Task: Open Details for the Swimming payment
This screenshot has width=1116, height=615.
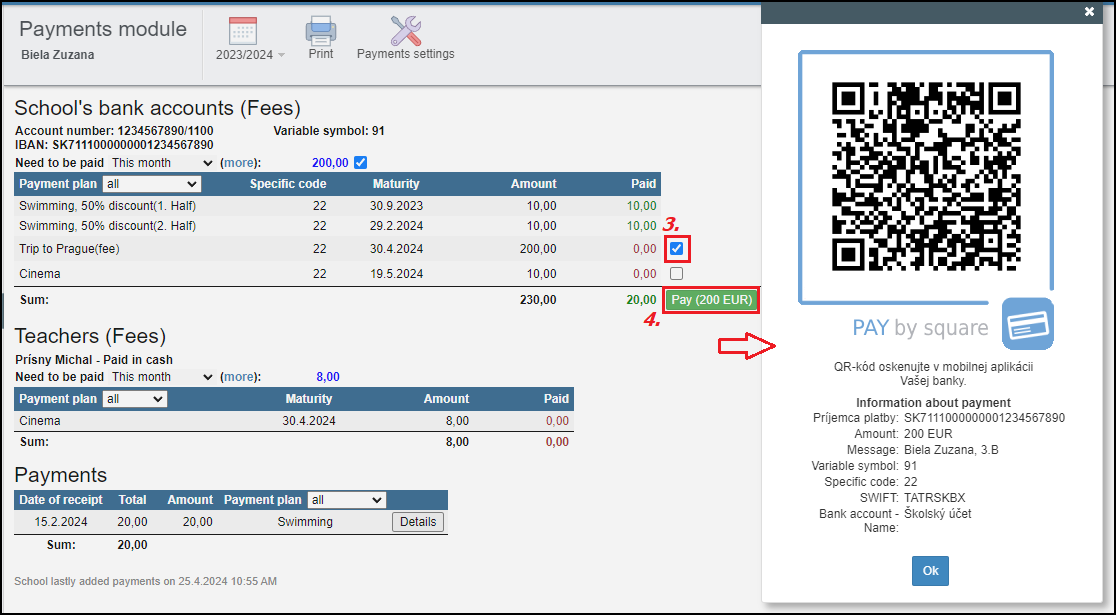Action: click(x=418, y=522)
